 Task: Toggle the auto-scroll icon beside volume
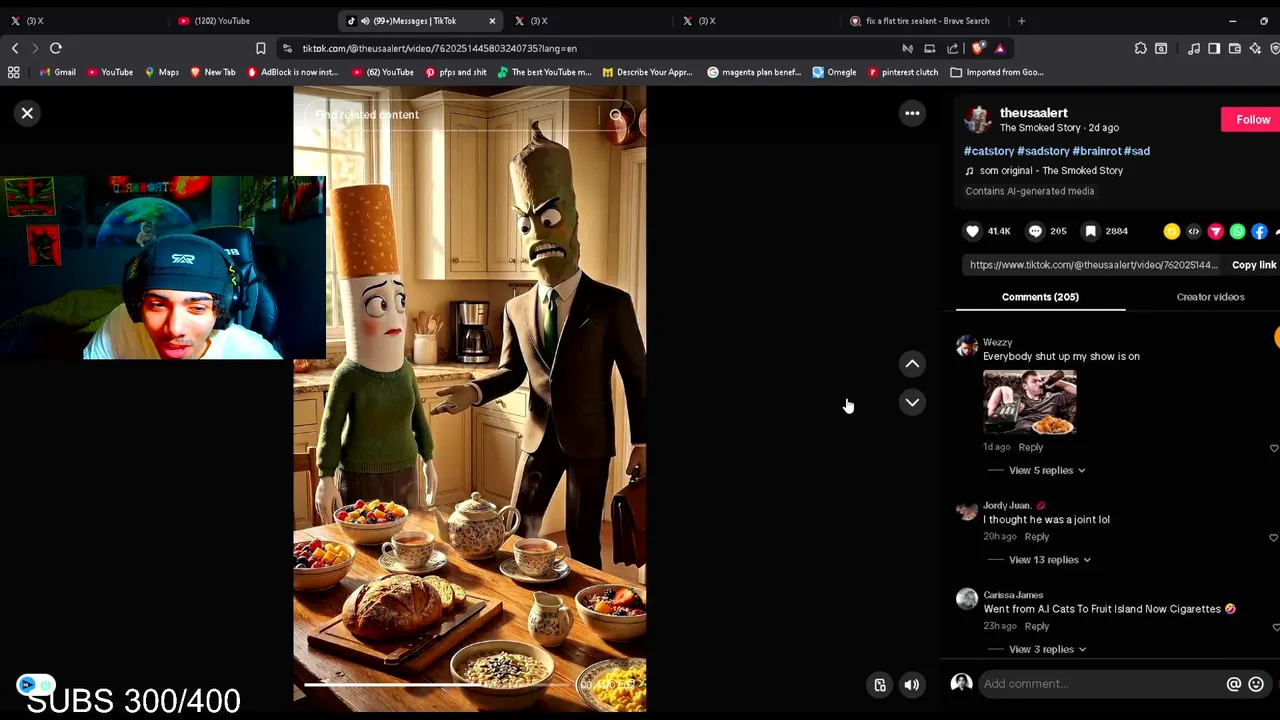(x=880, y=685)
